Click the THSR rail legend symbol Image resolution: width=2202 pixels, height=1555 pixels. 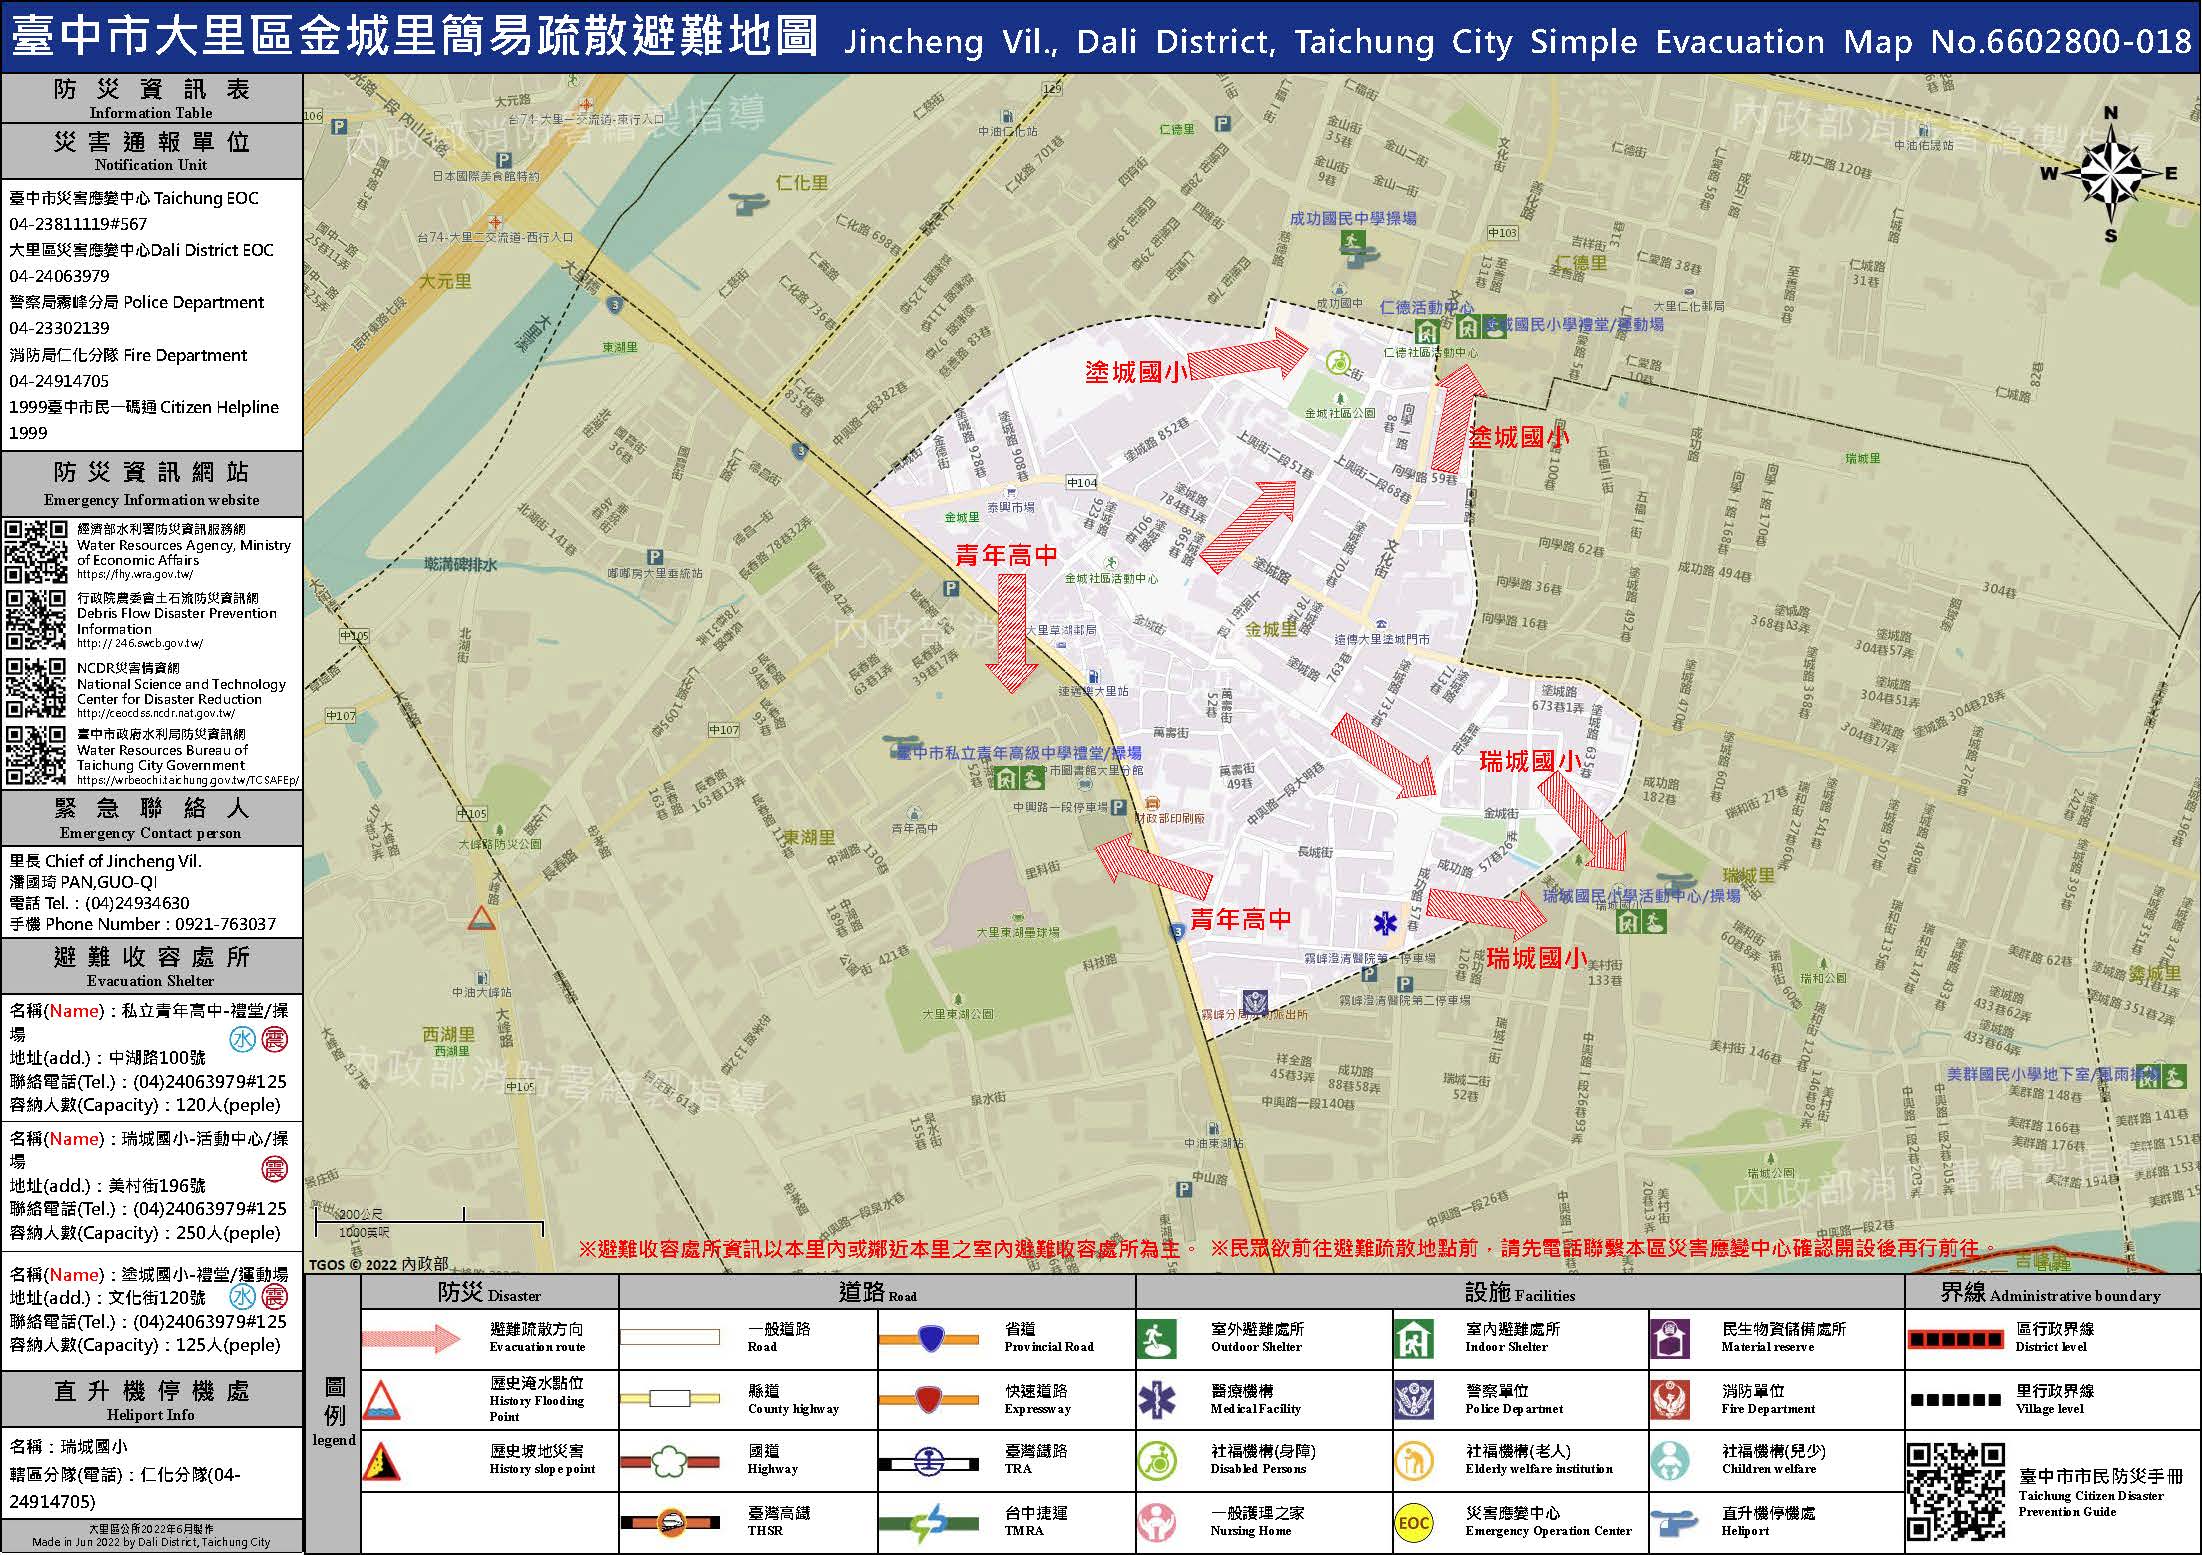[670, 1524]
